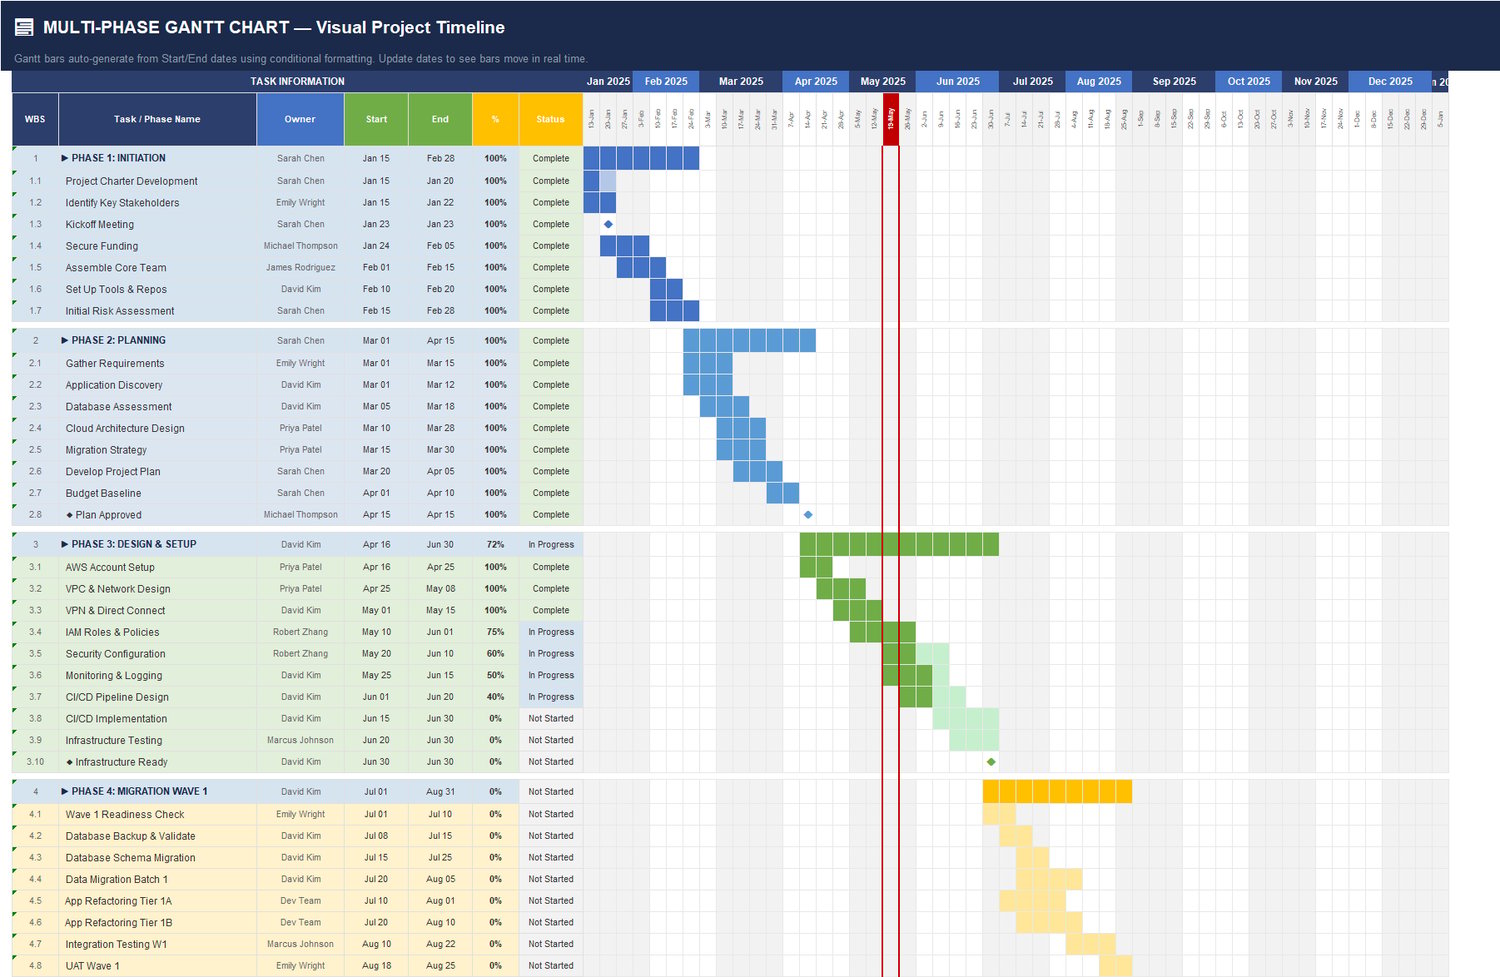
Task: Select the 40% progress cell
Action: (x=495, y=697)
